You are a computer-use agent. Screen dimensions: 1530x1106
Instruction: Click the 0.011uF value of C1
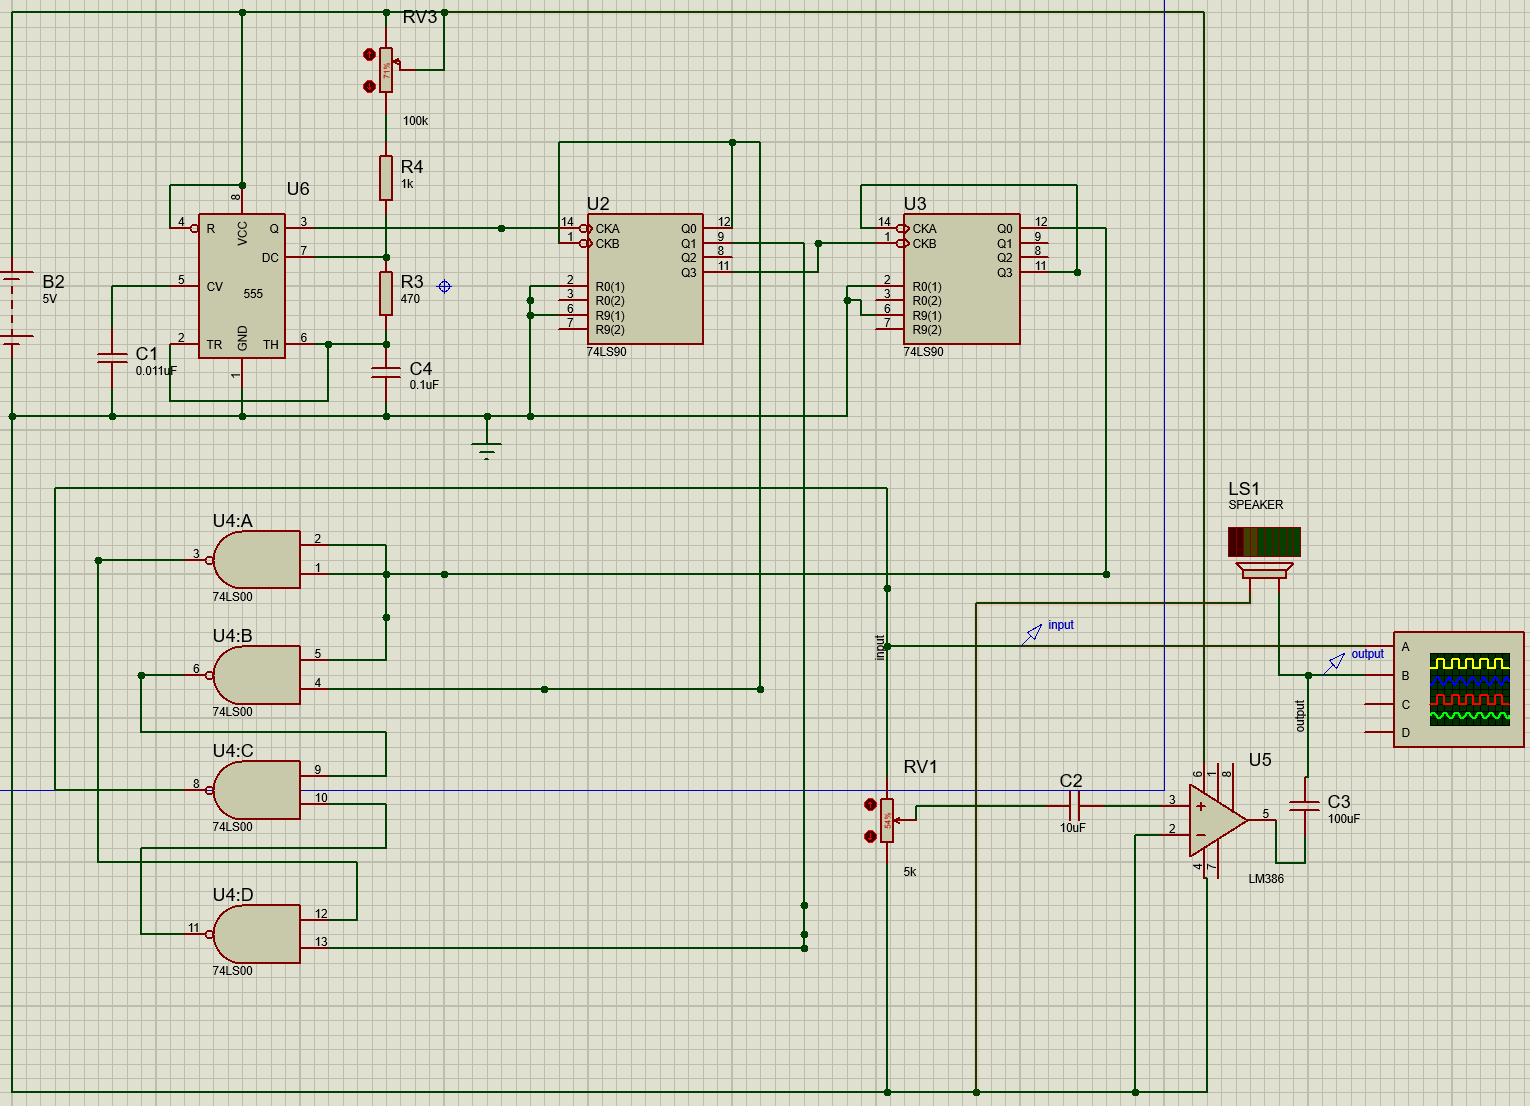tap(156, 371)
